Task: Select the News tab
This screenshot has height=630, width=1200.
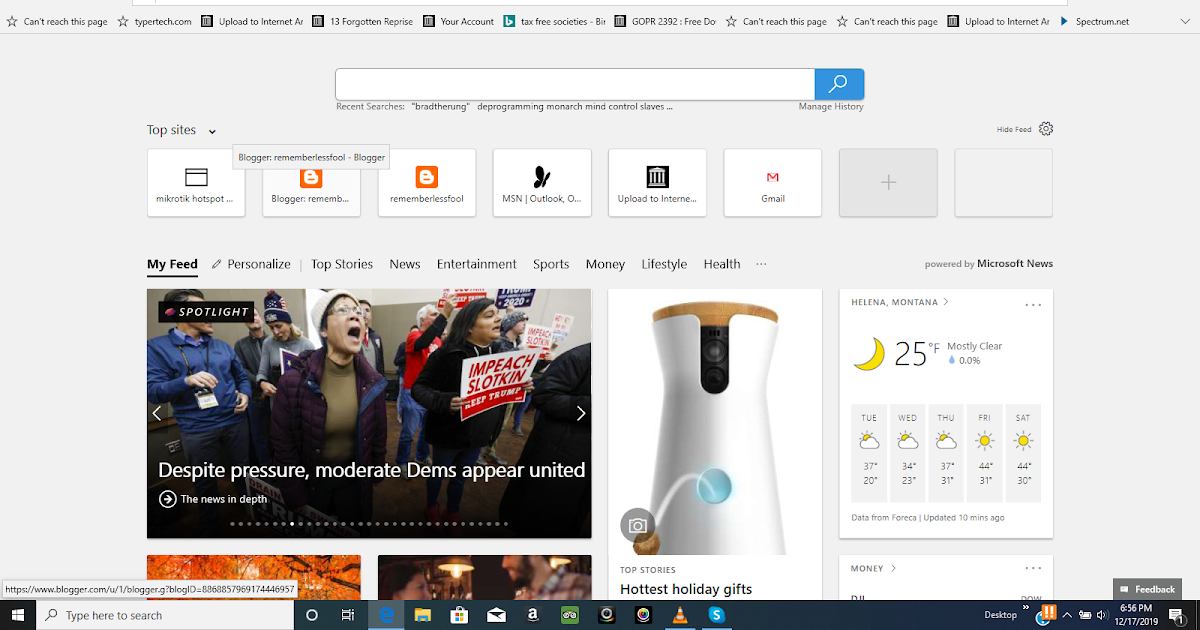Action: [x=405, y=264]
